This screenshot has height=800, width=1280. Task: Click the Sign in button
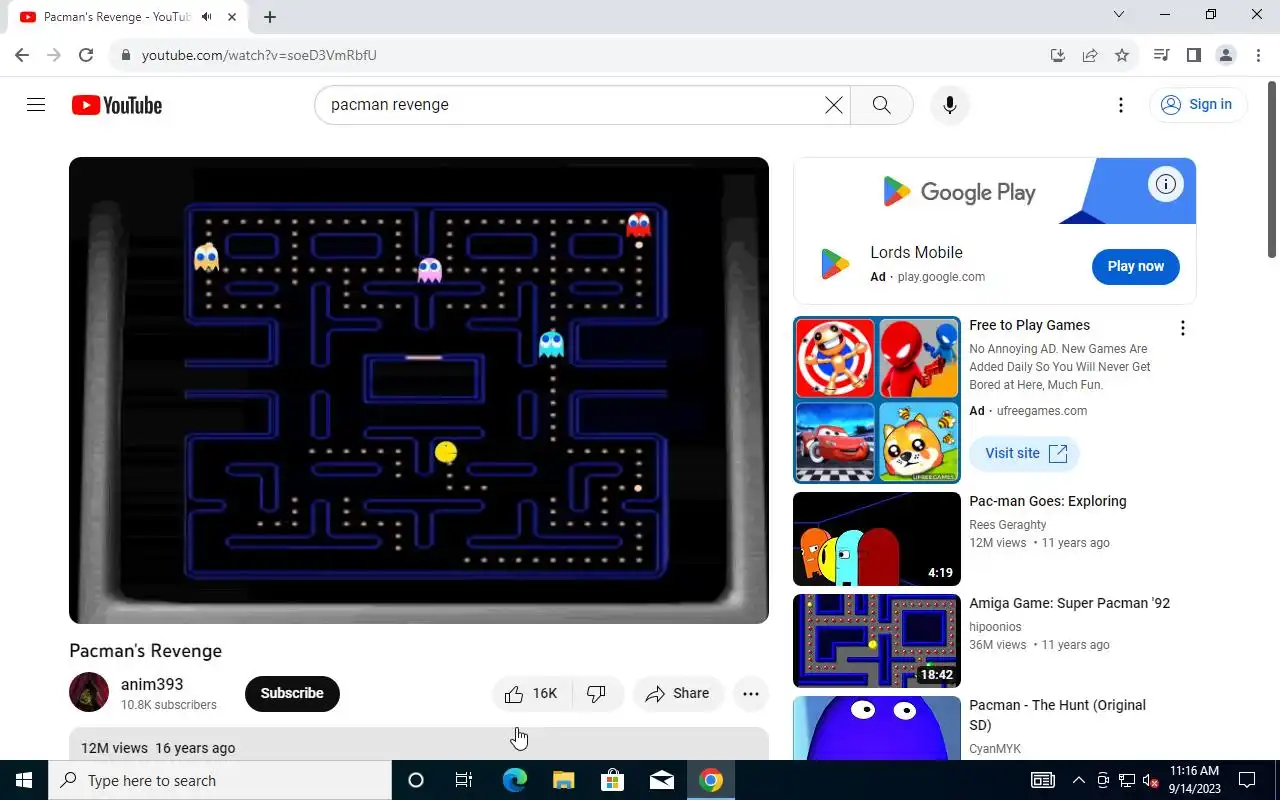click(x=1198, y=105)
